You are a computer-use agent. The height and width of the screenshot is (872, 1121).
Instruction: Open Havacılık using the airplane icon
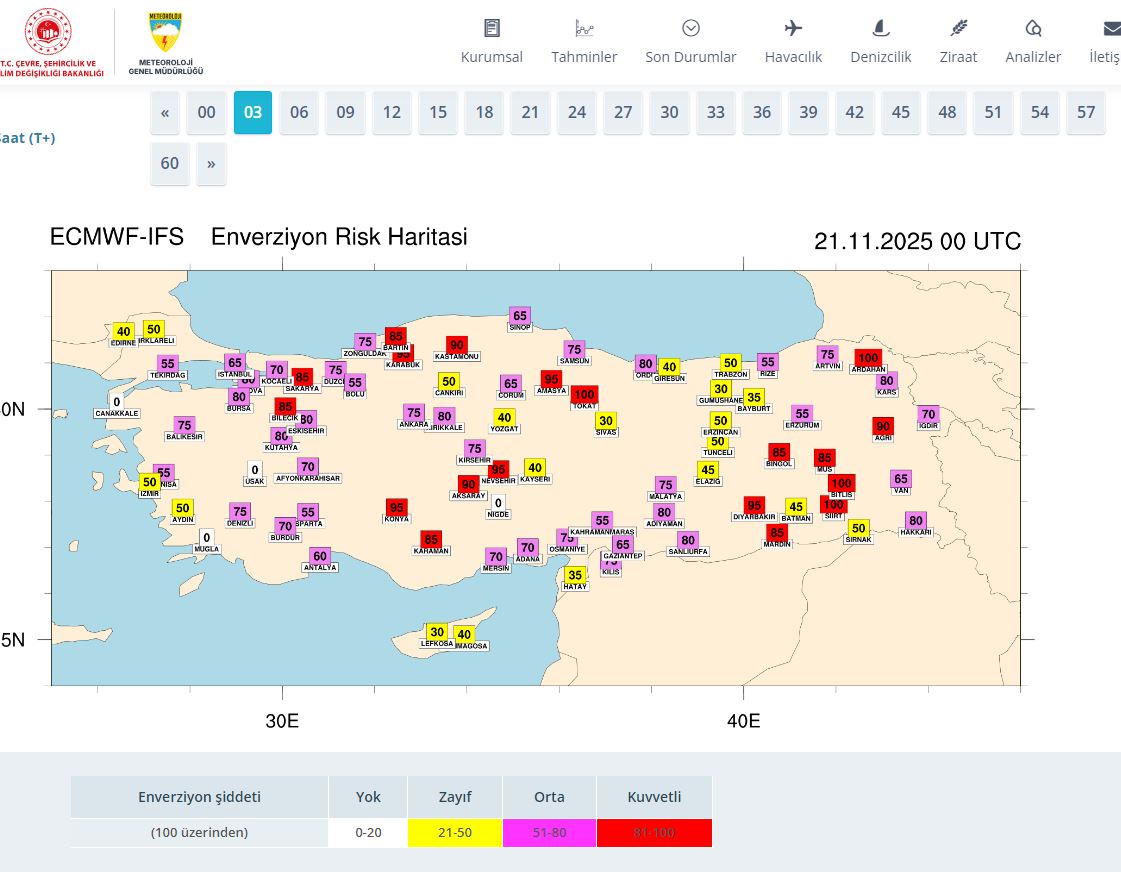[x=793, y=27]
